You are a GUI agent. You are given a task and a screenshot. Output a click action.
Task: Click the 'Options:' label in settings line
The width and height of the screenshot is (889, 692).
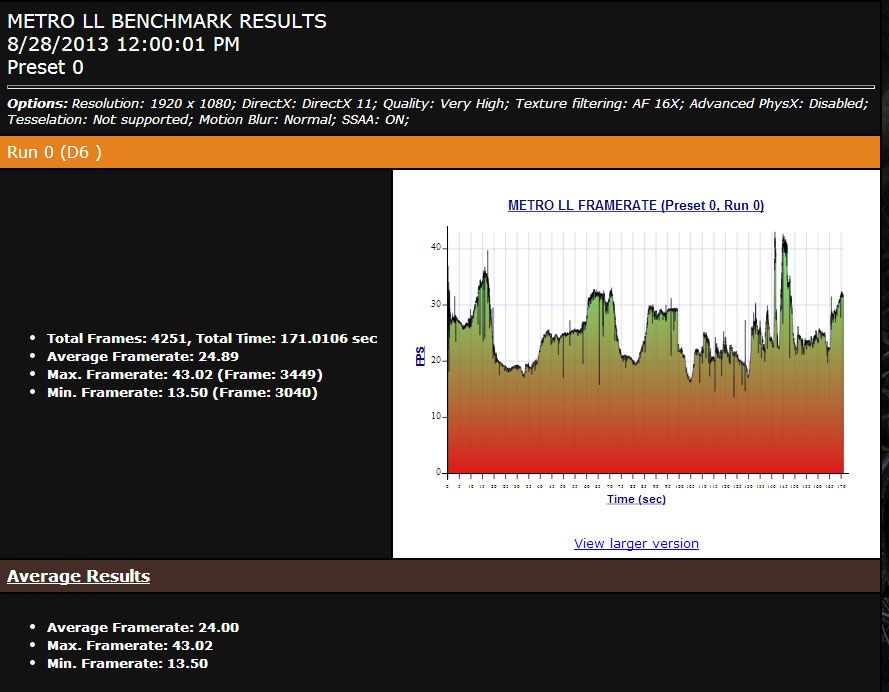(37, 104)
